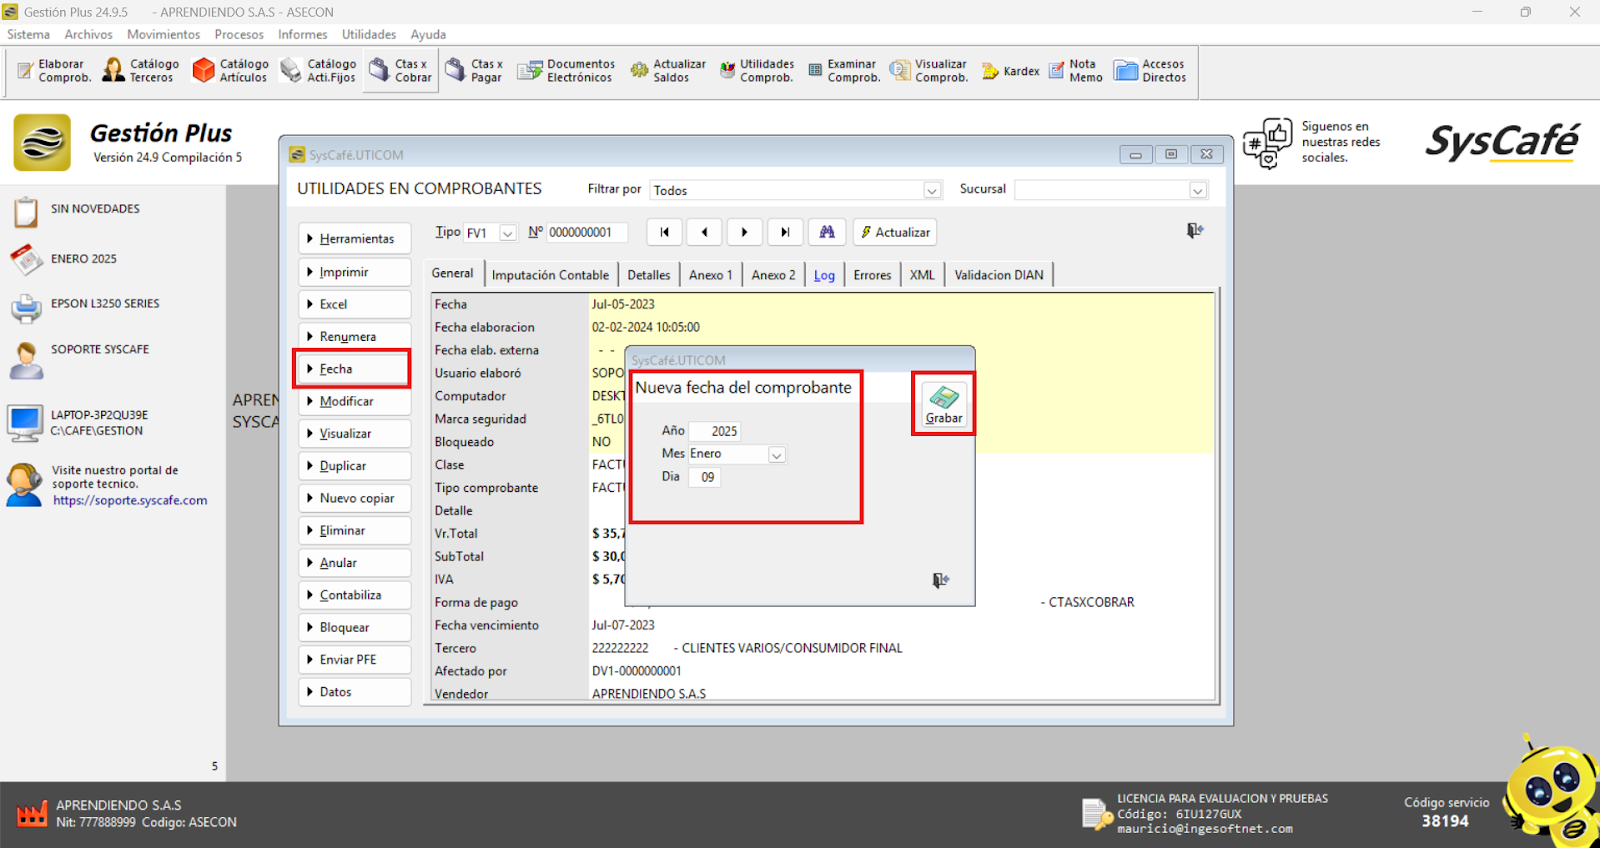Click the Año input field
1600x848 pixels.
(x=716, y=431)
